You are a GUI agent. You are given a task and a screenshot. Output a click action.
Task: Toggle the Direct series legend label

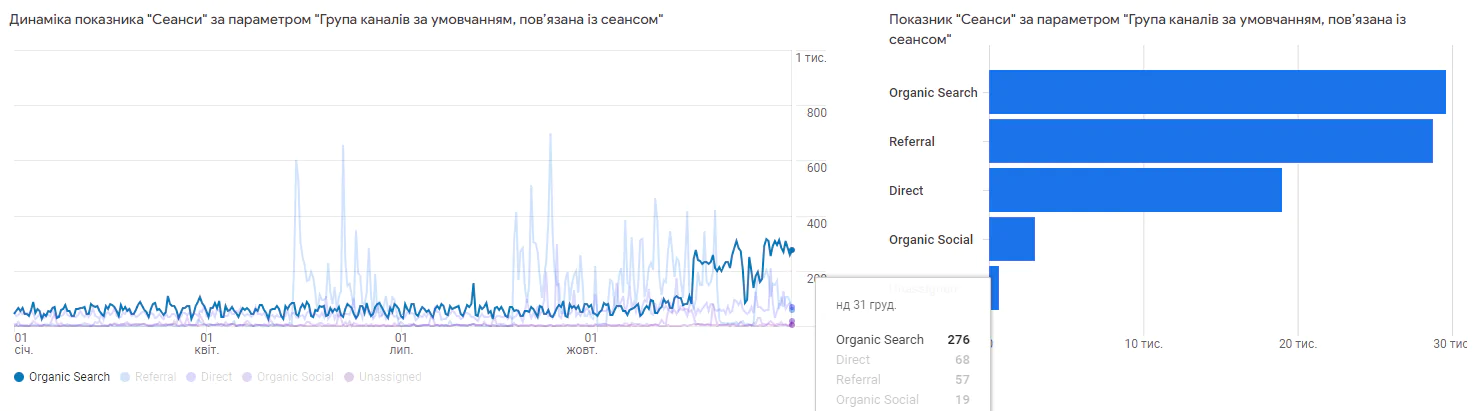click(x=216, y=377)
